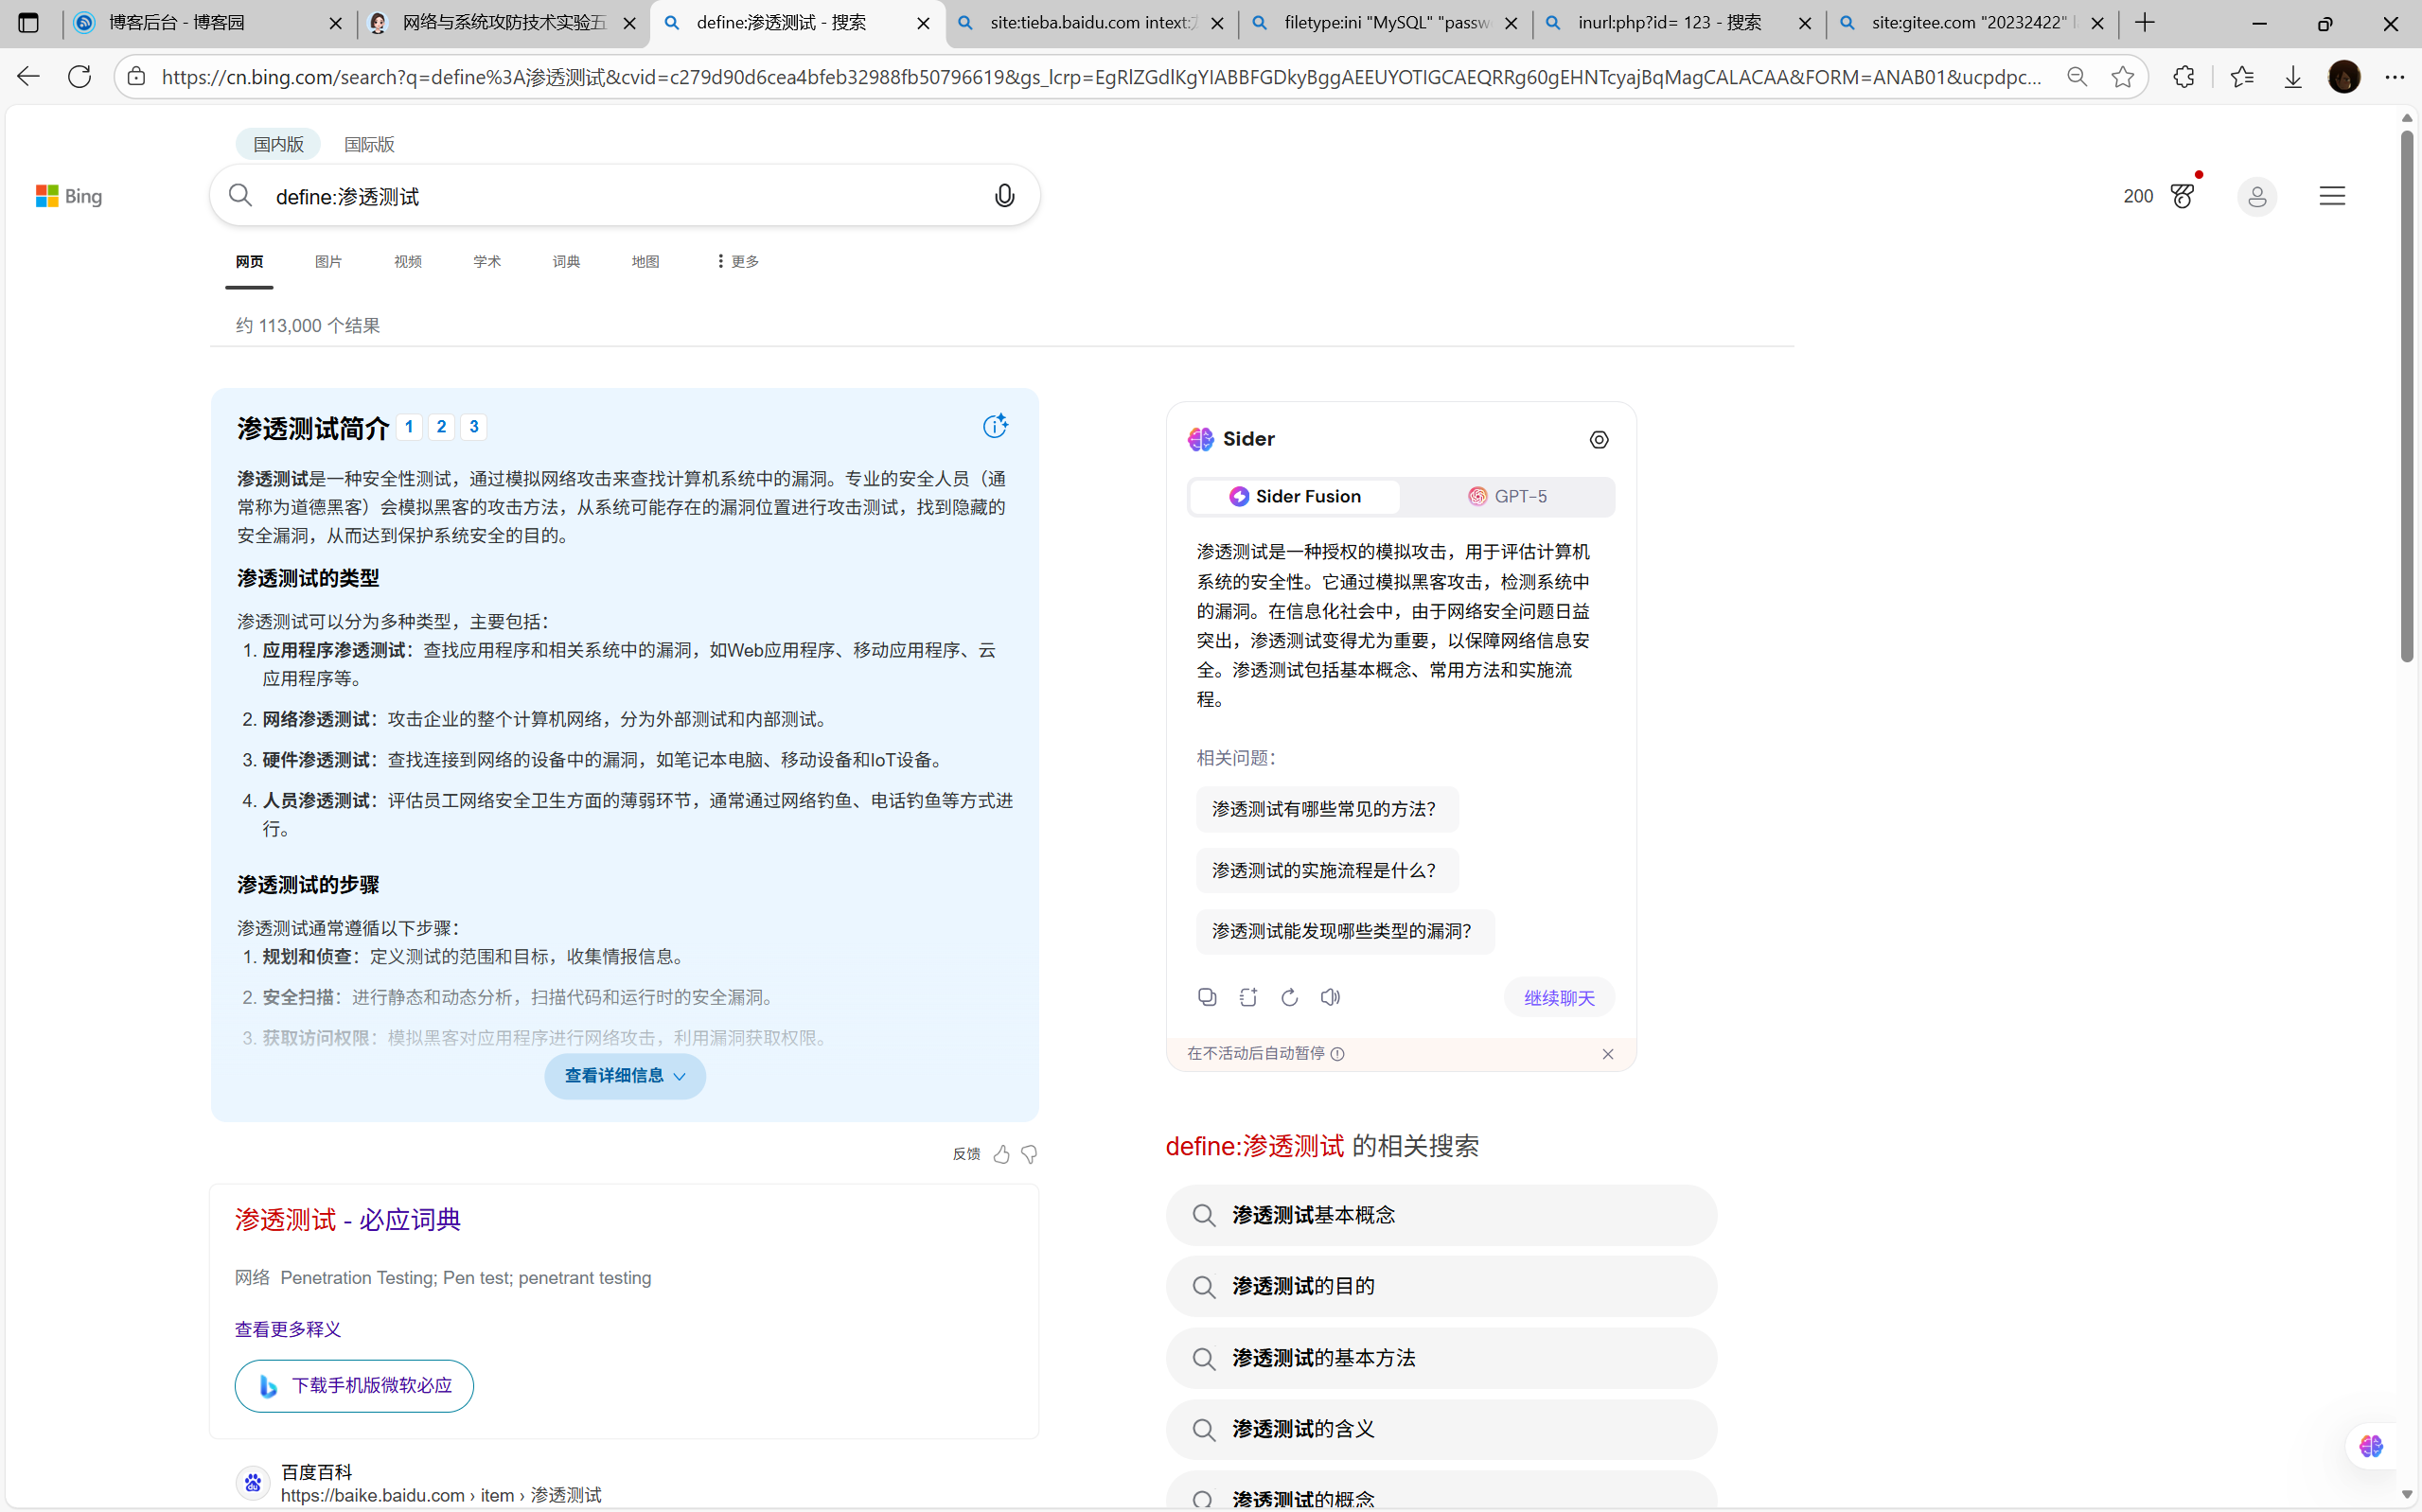Open the Sider settings gear icon

(x=1599, y=440)
